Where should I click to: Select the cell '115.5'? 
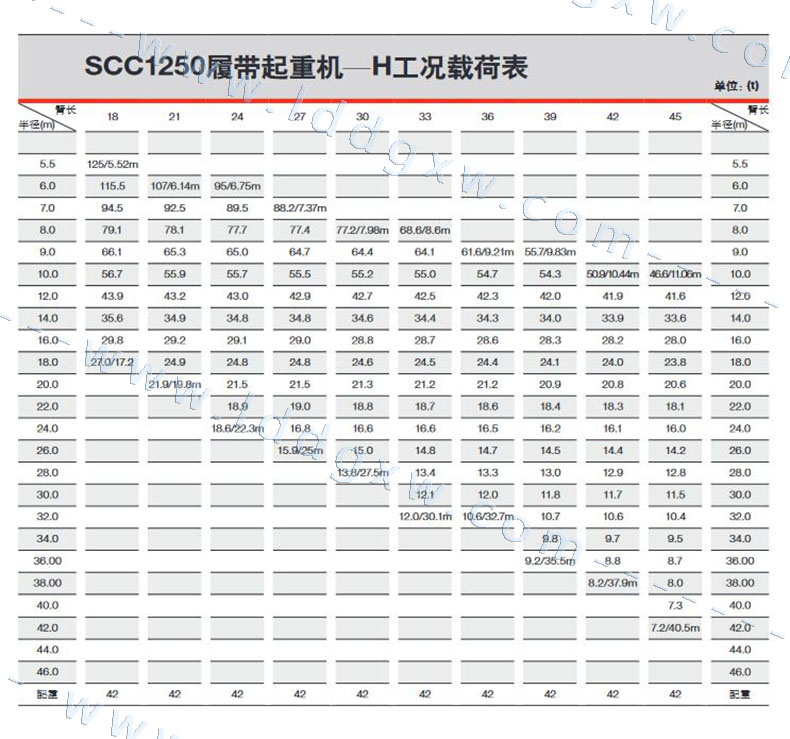coord(112,186)
